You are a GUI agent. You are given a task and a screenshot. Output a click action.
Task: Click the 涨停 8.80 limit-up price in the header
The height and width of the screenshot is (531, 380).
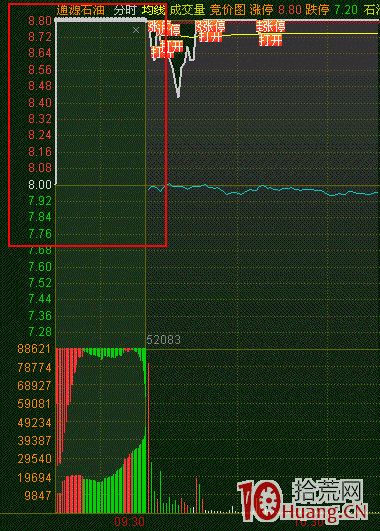pyautogui.click(x=276, y=10)
